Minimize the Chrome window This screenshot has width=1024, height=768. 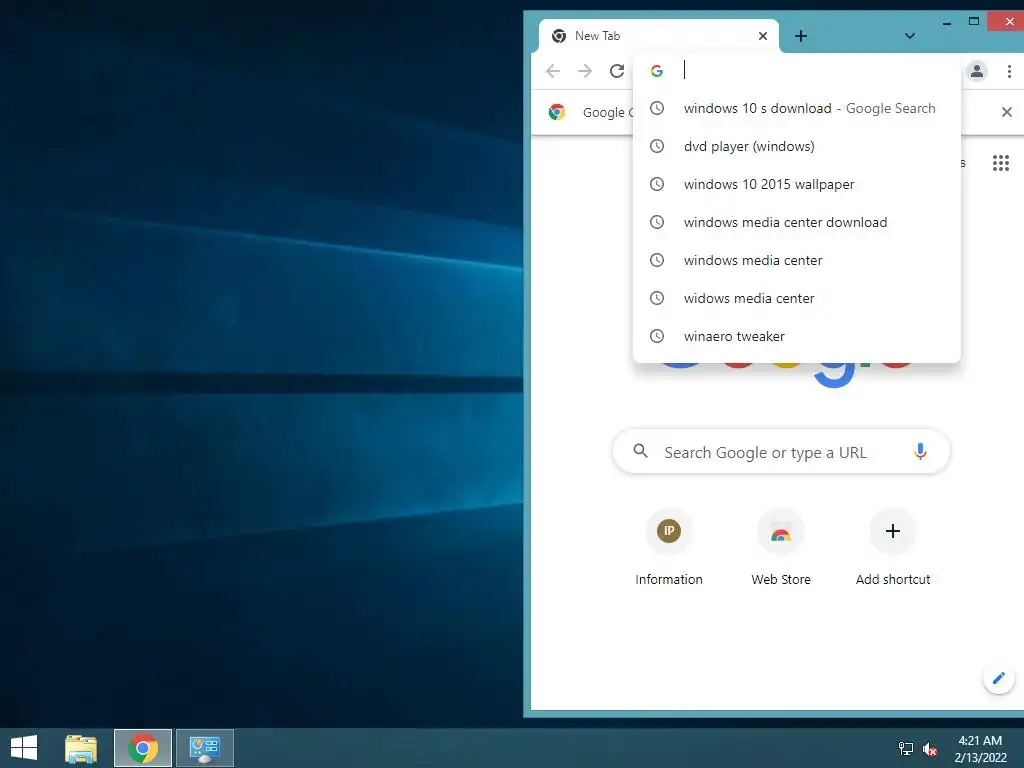point(946,22)
